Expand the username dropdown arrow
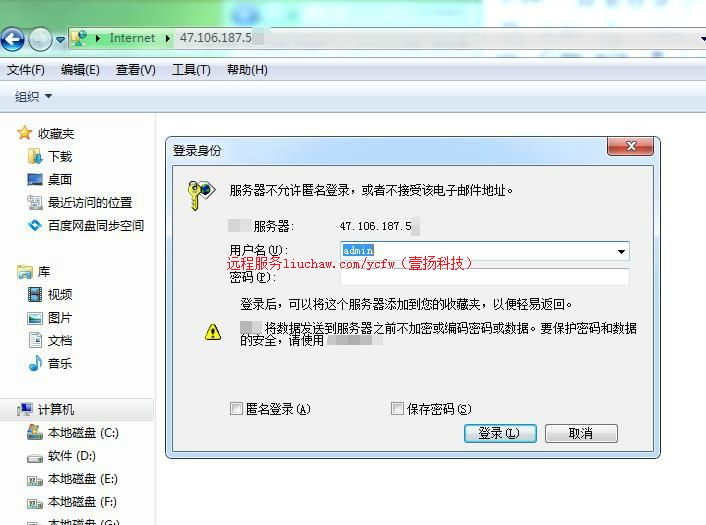 pos(621,251)
